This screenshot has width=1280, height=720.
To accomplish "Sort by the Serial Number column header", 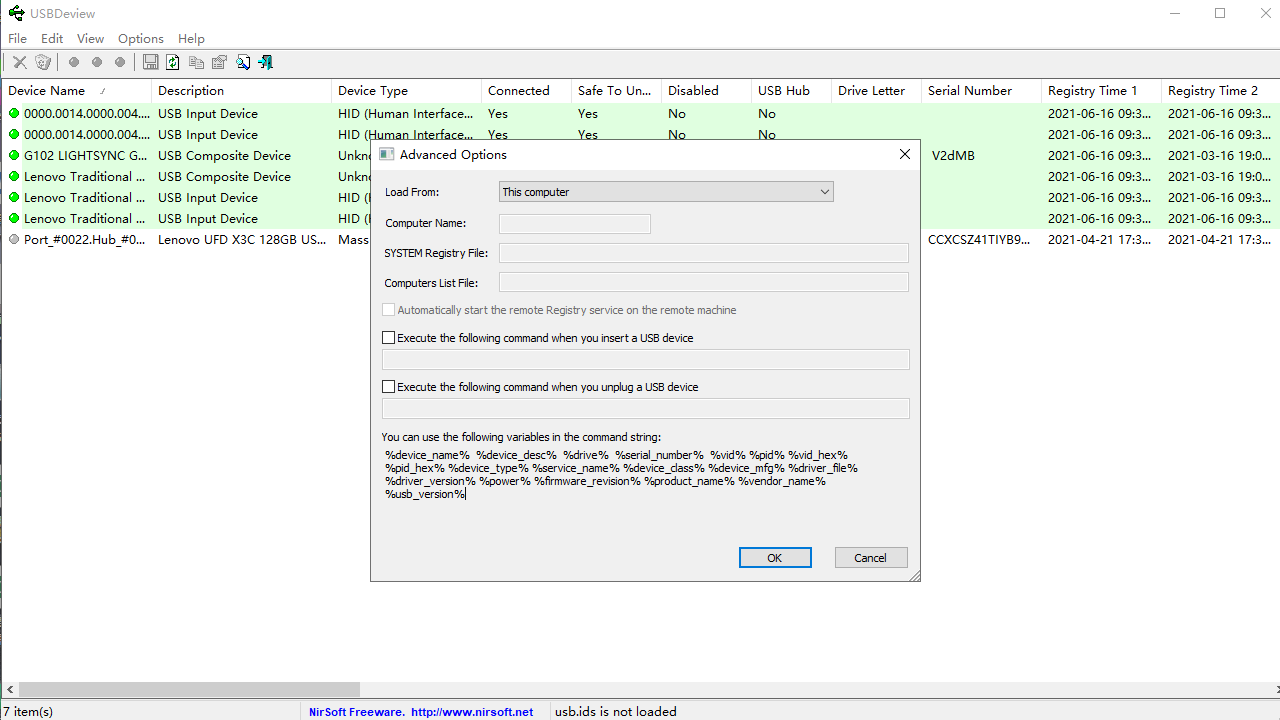I will click(x=969, y=91).
